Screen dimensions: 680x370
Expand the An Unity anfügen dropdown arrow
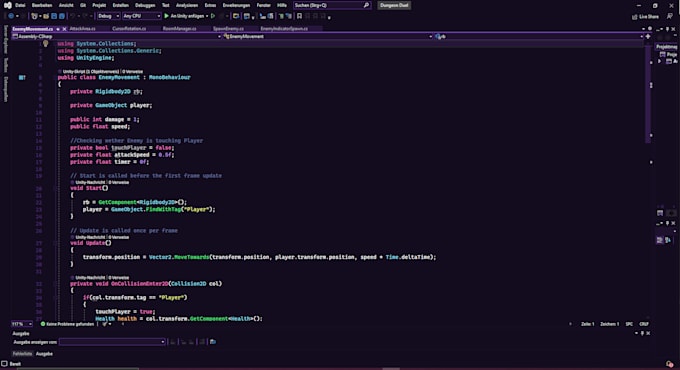tap(207, 16)
